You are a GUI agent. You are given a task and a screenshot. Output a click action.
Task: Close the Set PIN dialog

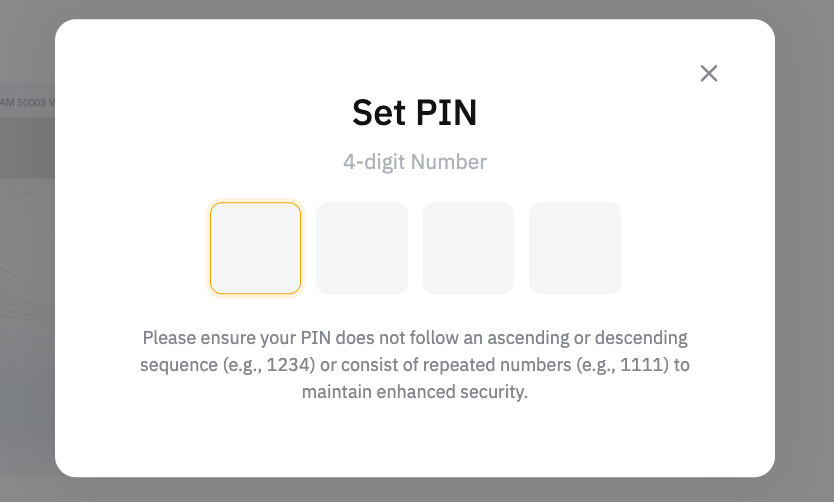pyautogui.click(x=709, y=73)
